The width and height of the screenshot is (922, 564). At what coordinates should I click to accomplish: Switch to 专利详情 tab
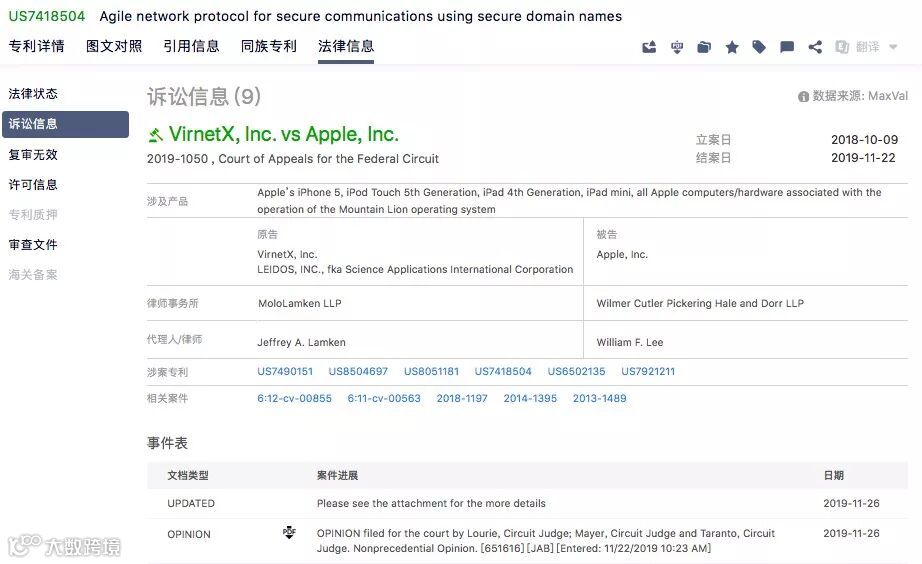coord(36,46)
